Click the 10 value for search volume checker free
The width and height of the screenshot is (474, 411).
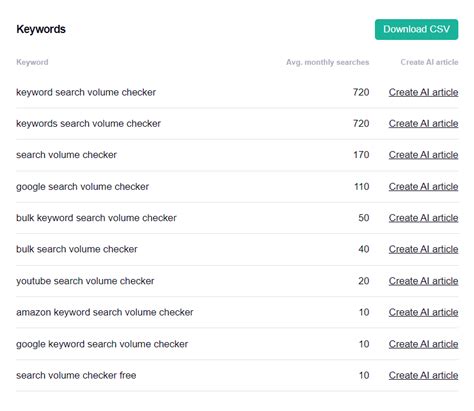point(364,375)
